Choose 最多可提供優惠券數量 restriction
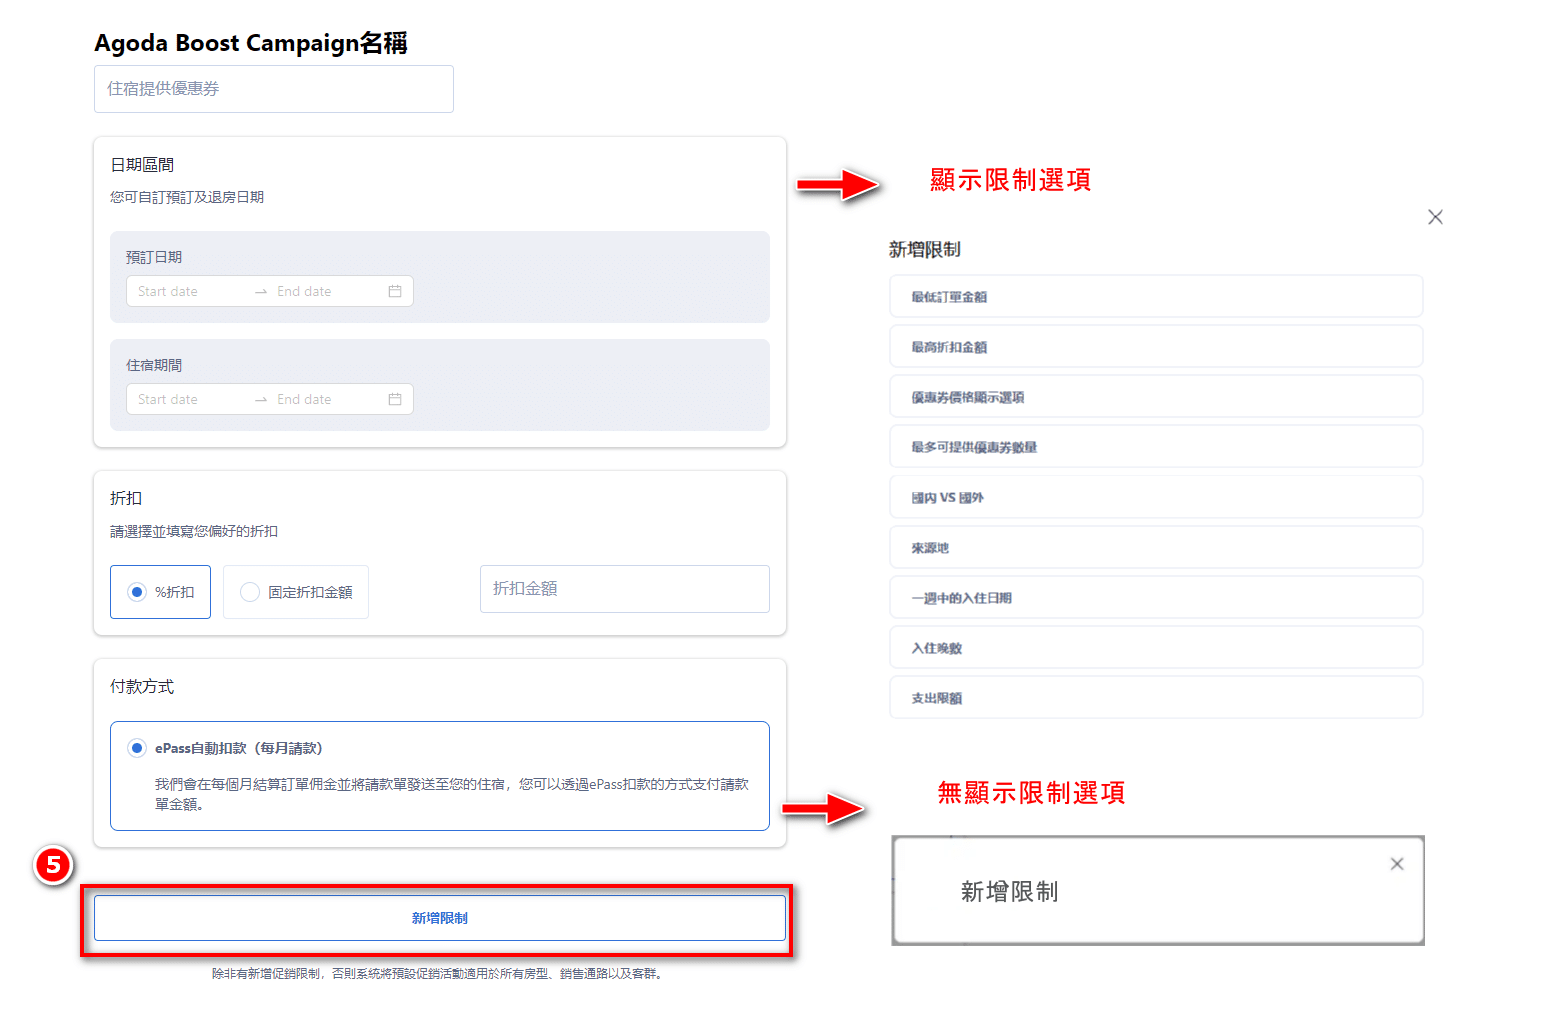The height and width of the screenshot is (1009, 1552). [1156, 447]
